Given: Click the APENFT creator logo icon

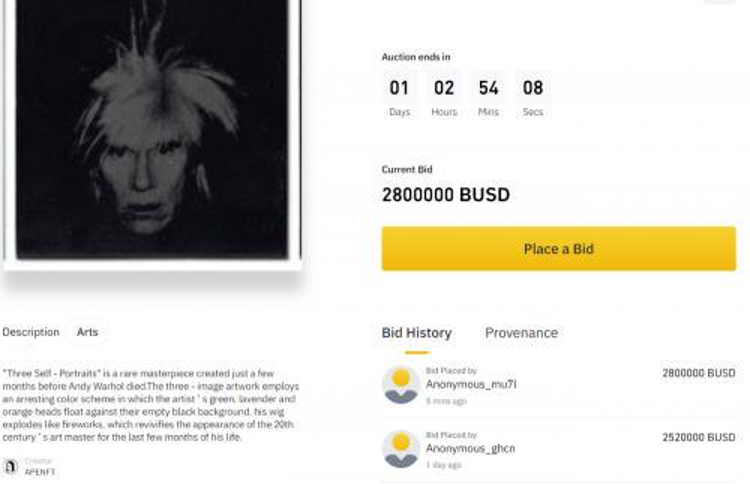Looking at the screenshot, I should (11, 466).
